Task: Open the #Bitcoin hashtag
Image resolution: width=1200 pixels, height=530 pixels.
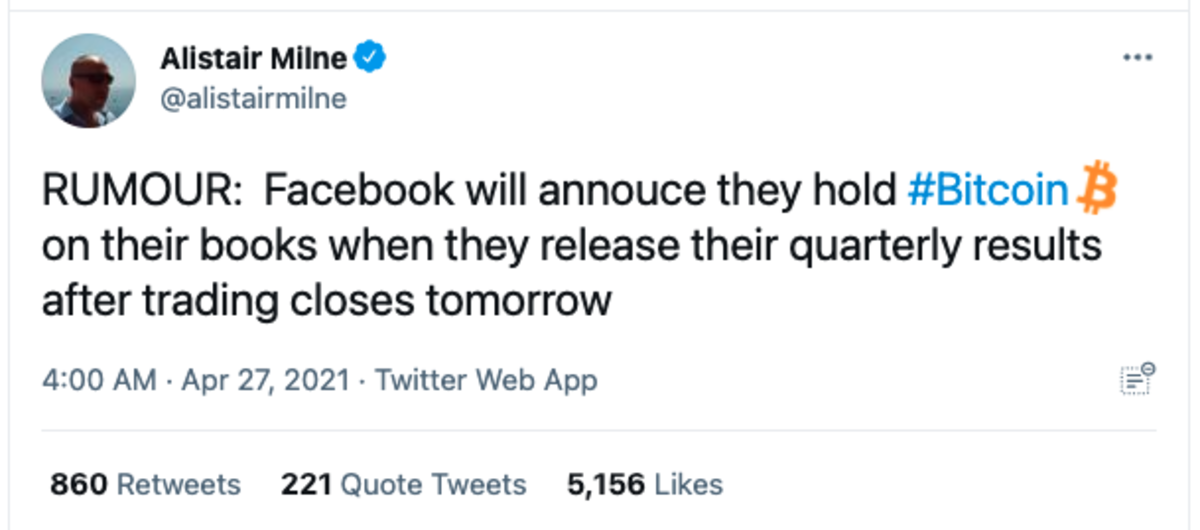Action: tap(988, 191)
